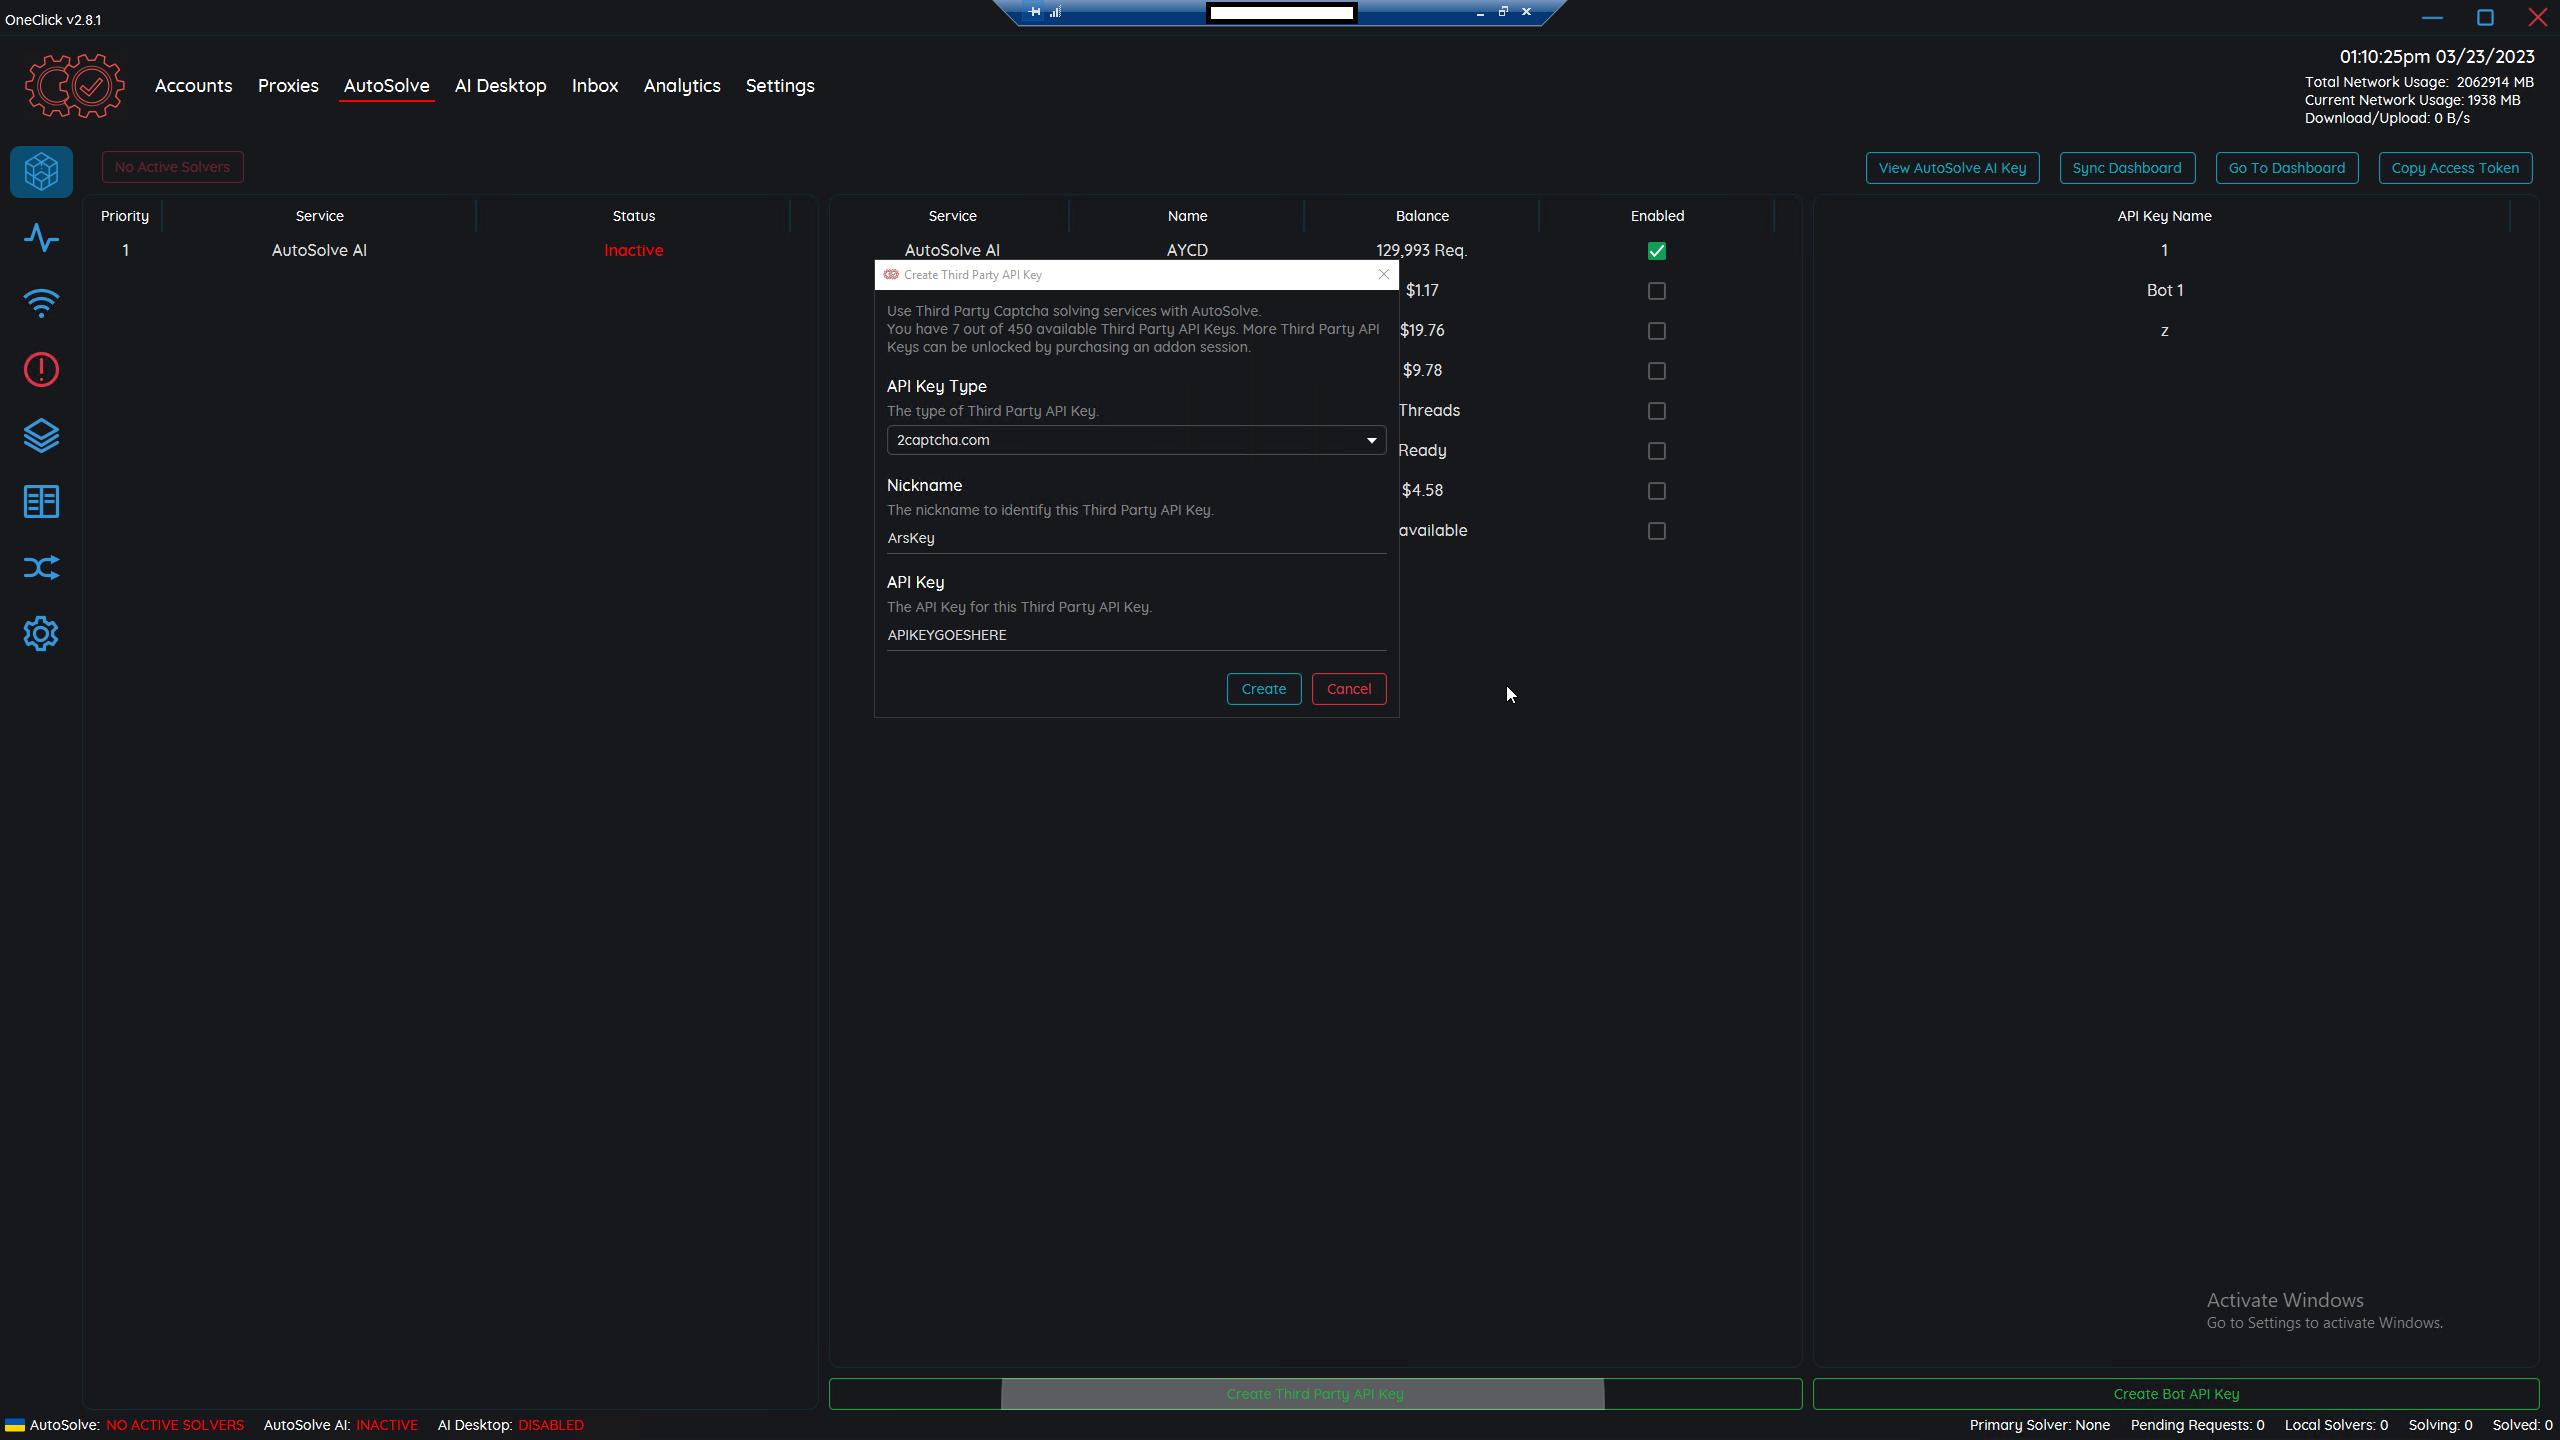Image resolution: width=2560 pixels, height=1440 pixels.
Task: Click the Create button in dialog
Action: 1263,689
